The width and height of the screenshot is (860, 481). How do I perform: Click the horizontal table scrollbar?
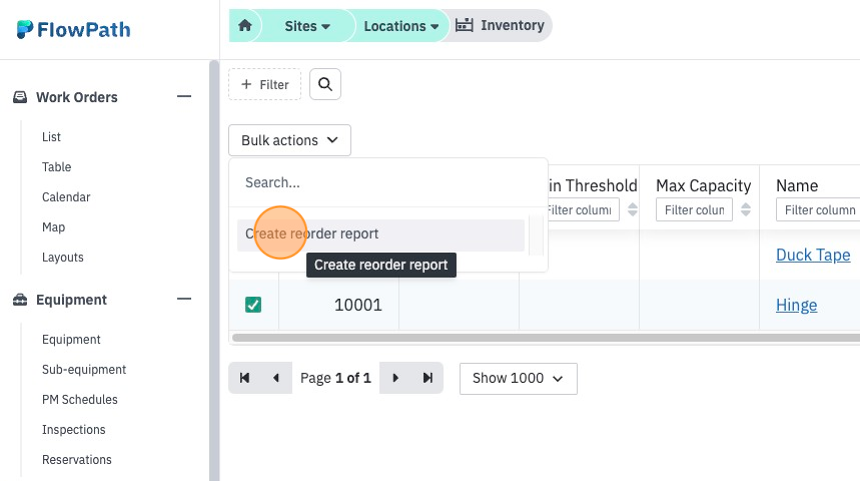tap(546, 338)
